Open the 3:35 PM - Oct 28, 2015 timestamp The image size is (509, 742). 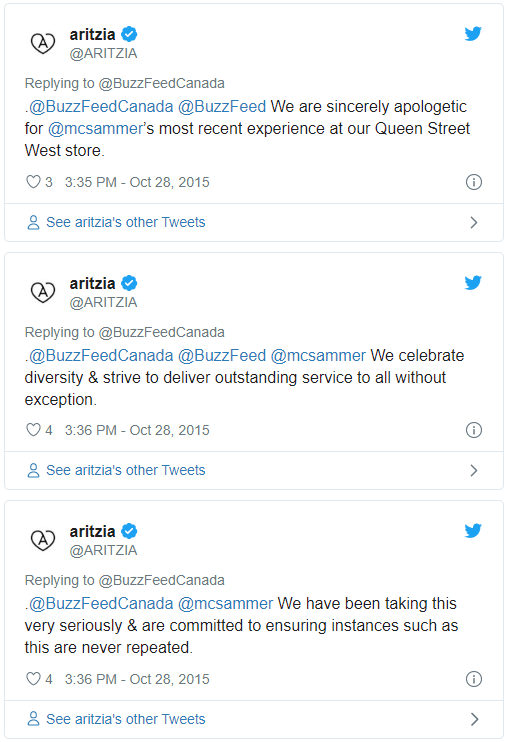click(137, 182)
